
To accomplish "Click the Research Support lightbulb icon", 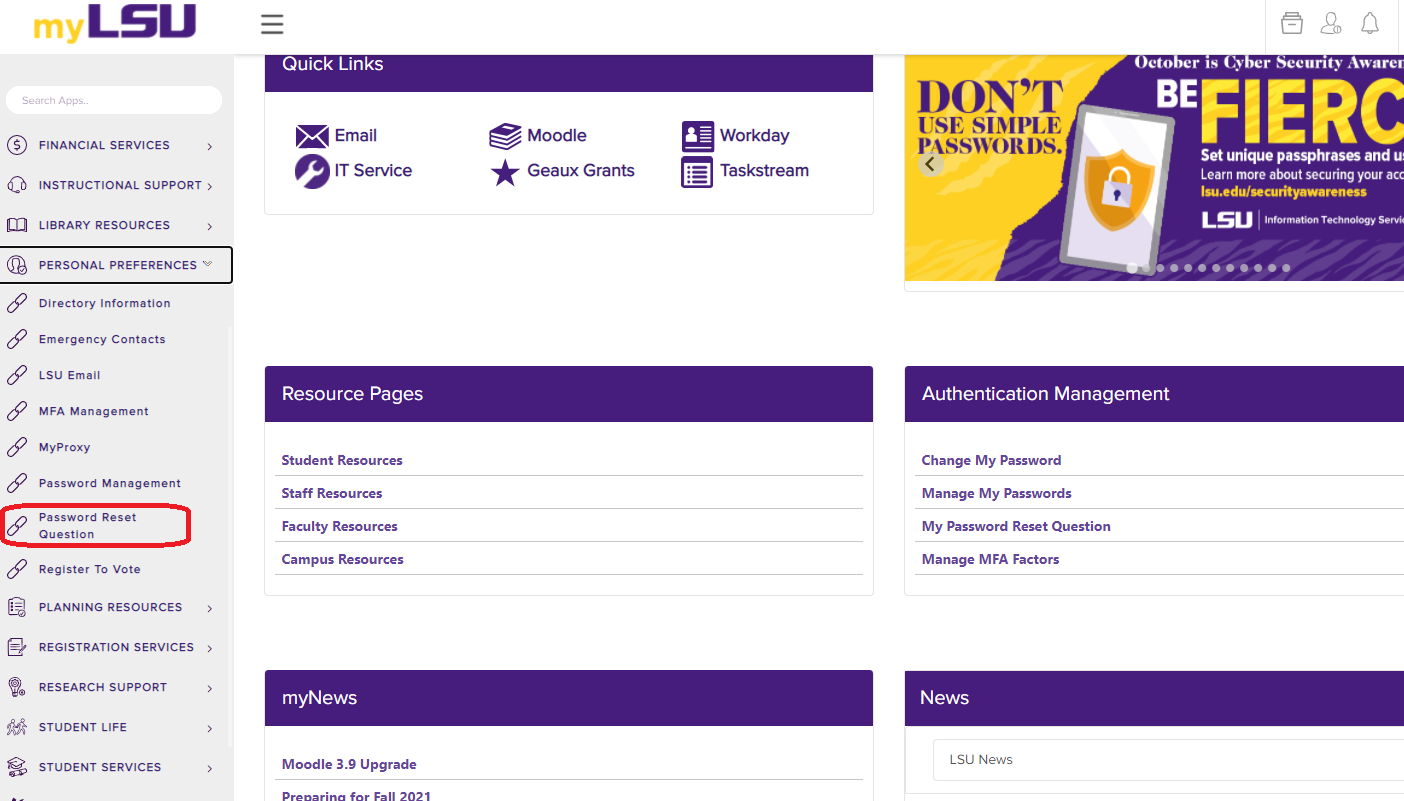I will tap(17, 687).
